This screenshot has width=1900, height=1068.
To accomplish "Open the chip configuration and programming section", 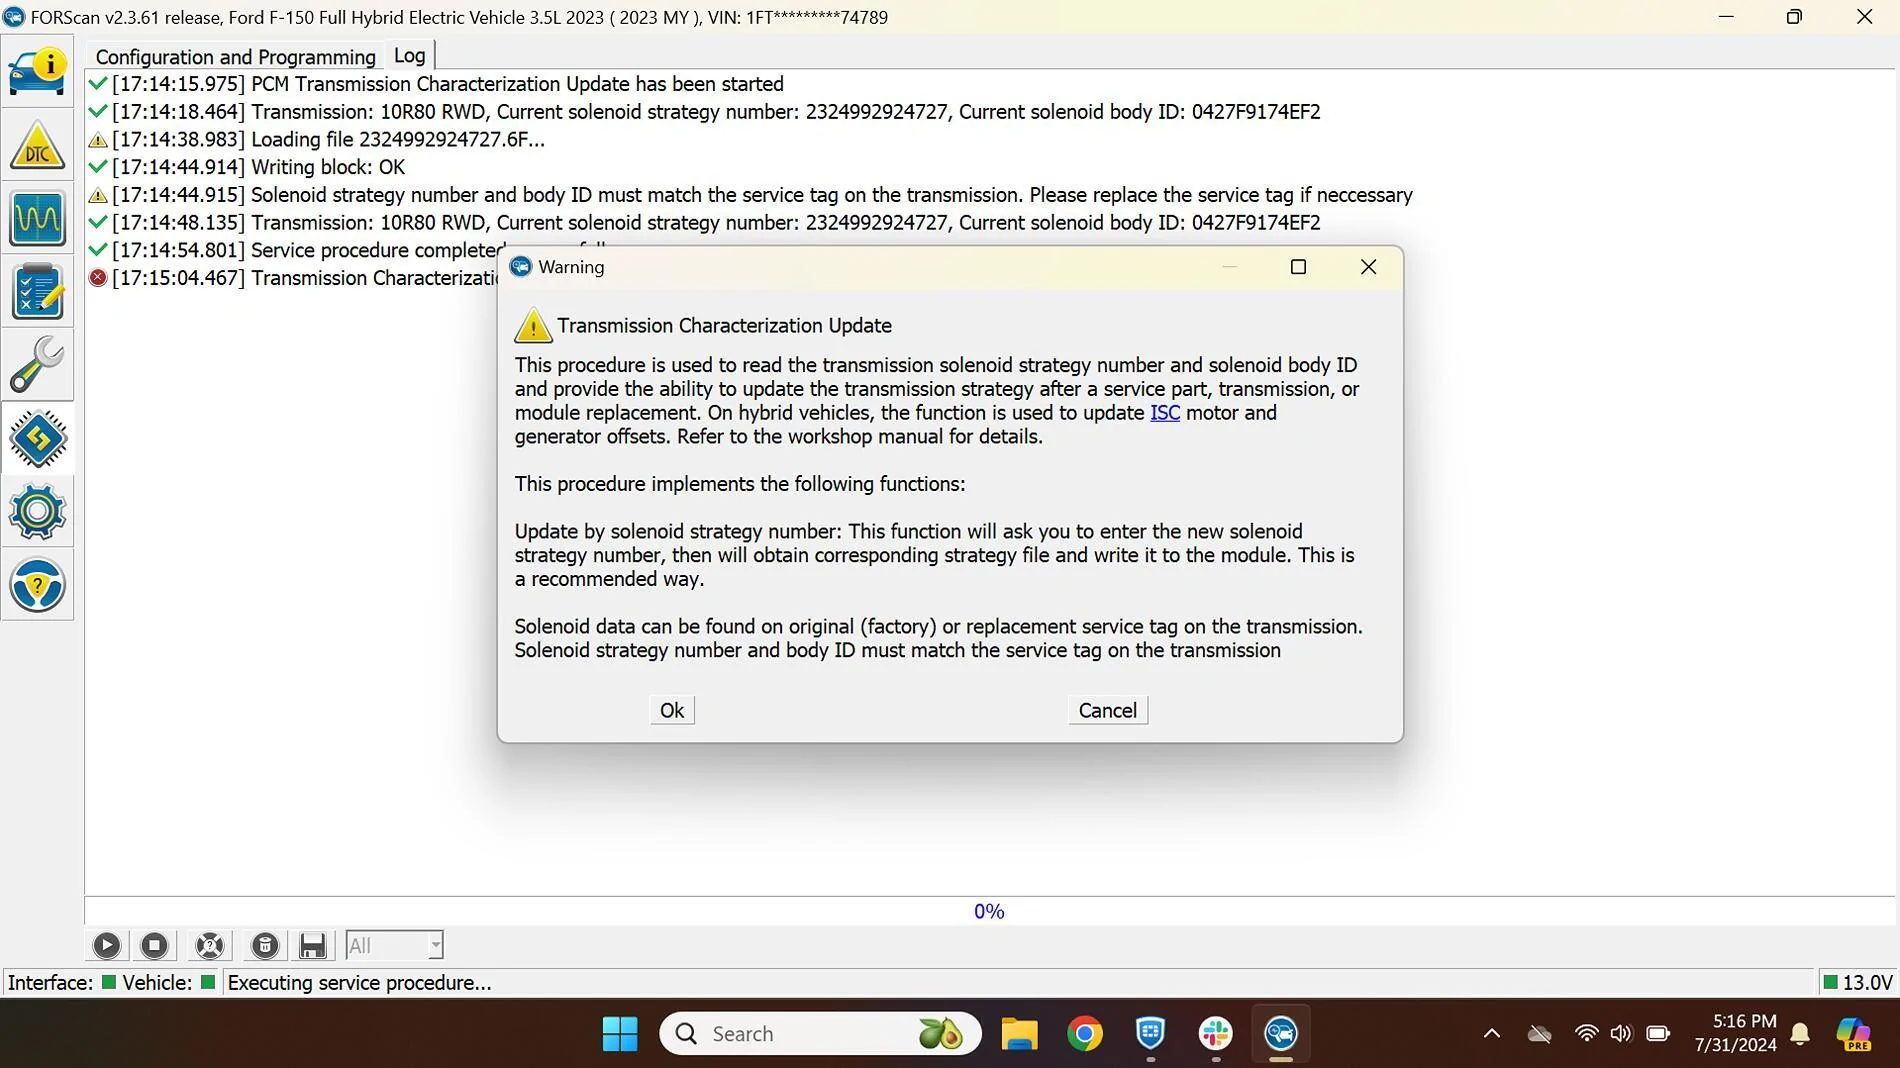I will (37, 439).
